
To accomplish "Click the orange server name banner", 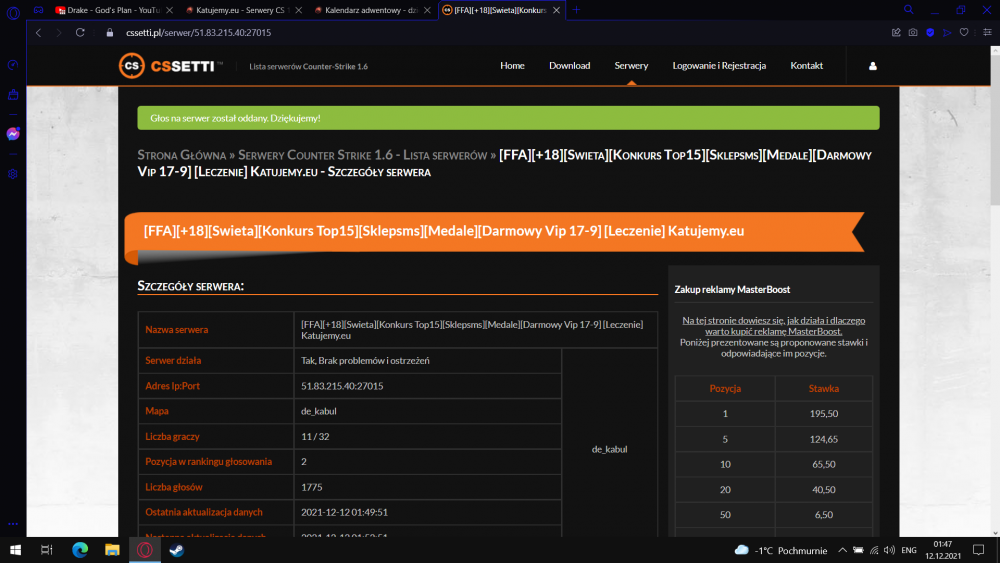I will [x=494, y=231].
